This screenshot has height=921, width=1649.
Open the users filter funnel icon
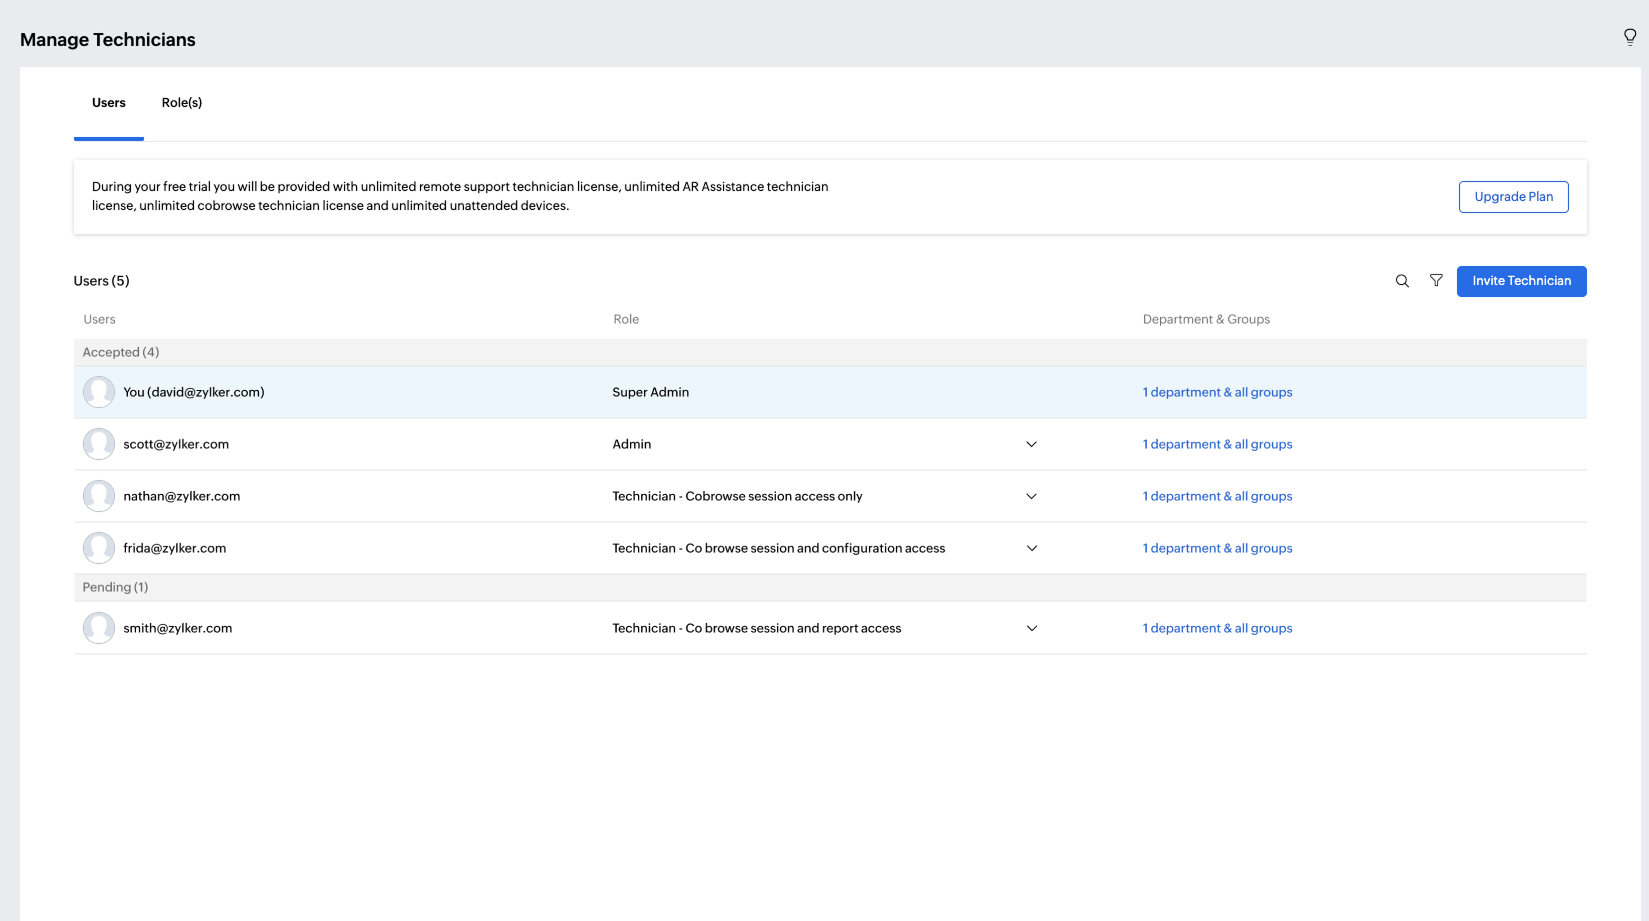1436,281
